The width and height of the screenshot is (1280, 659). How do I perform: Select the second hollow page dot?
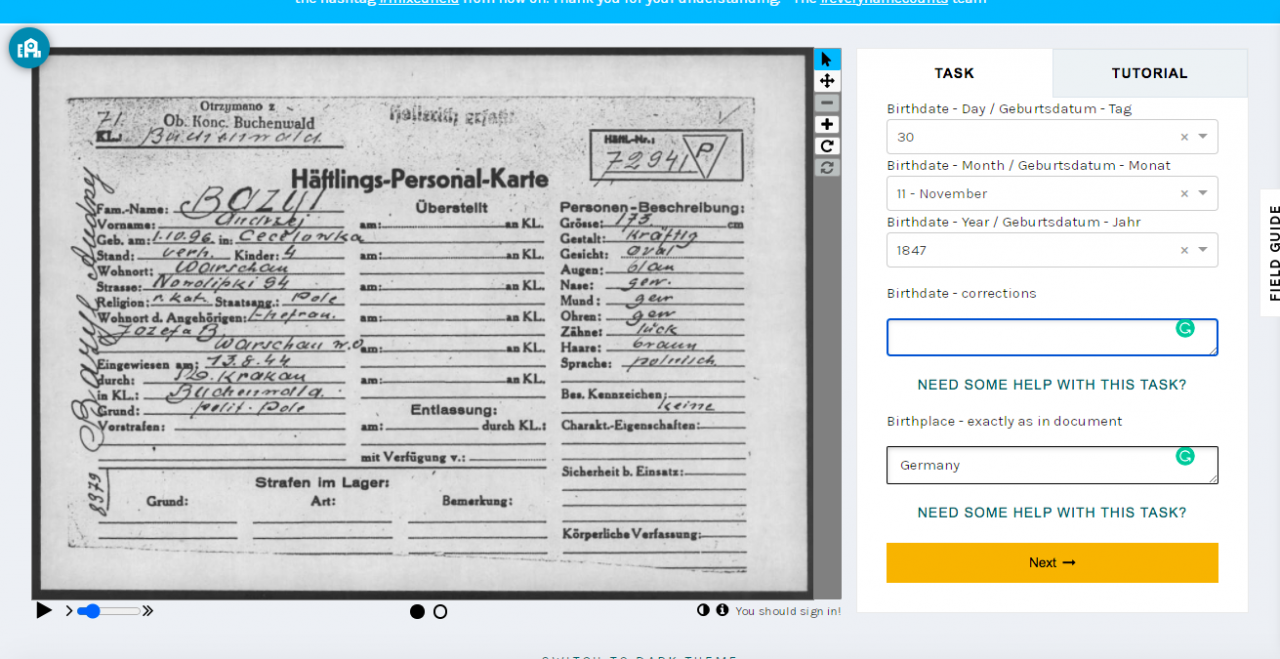tap(440, 612)
